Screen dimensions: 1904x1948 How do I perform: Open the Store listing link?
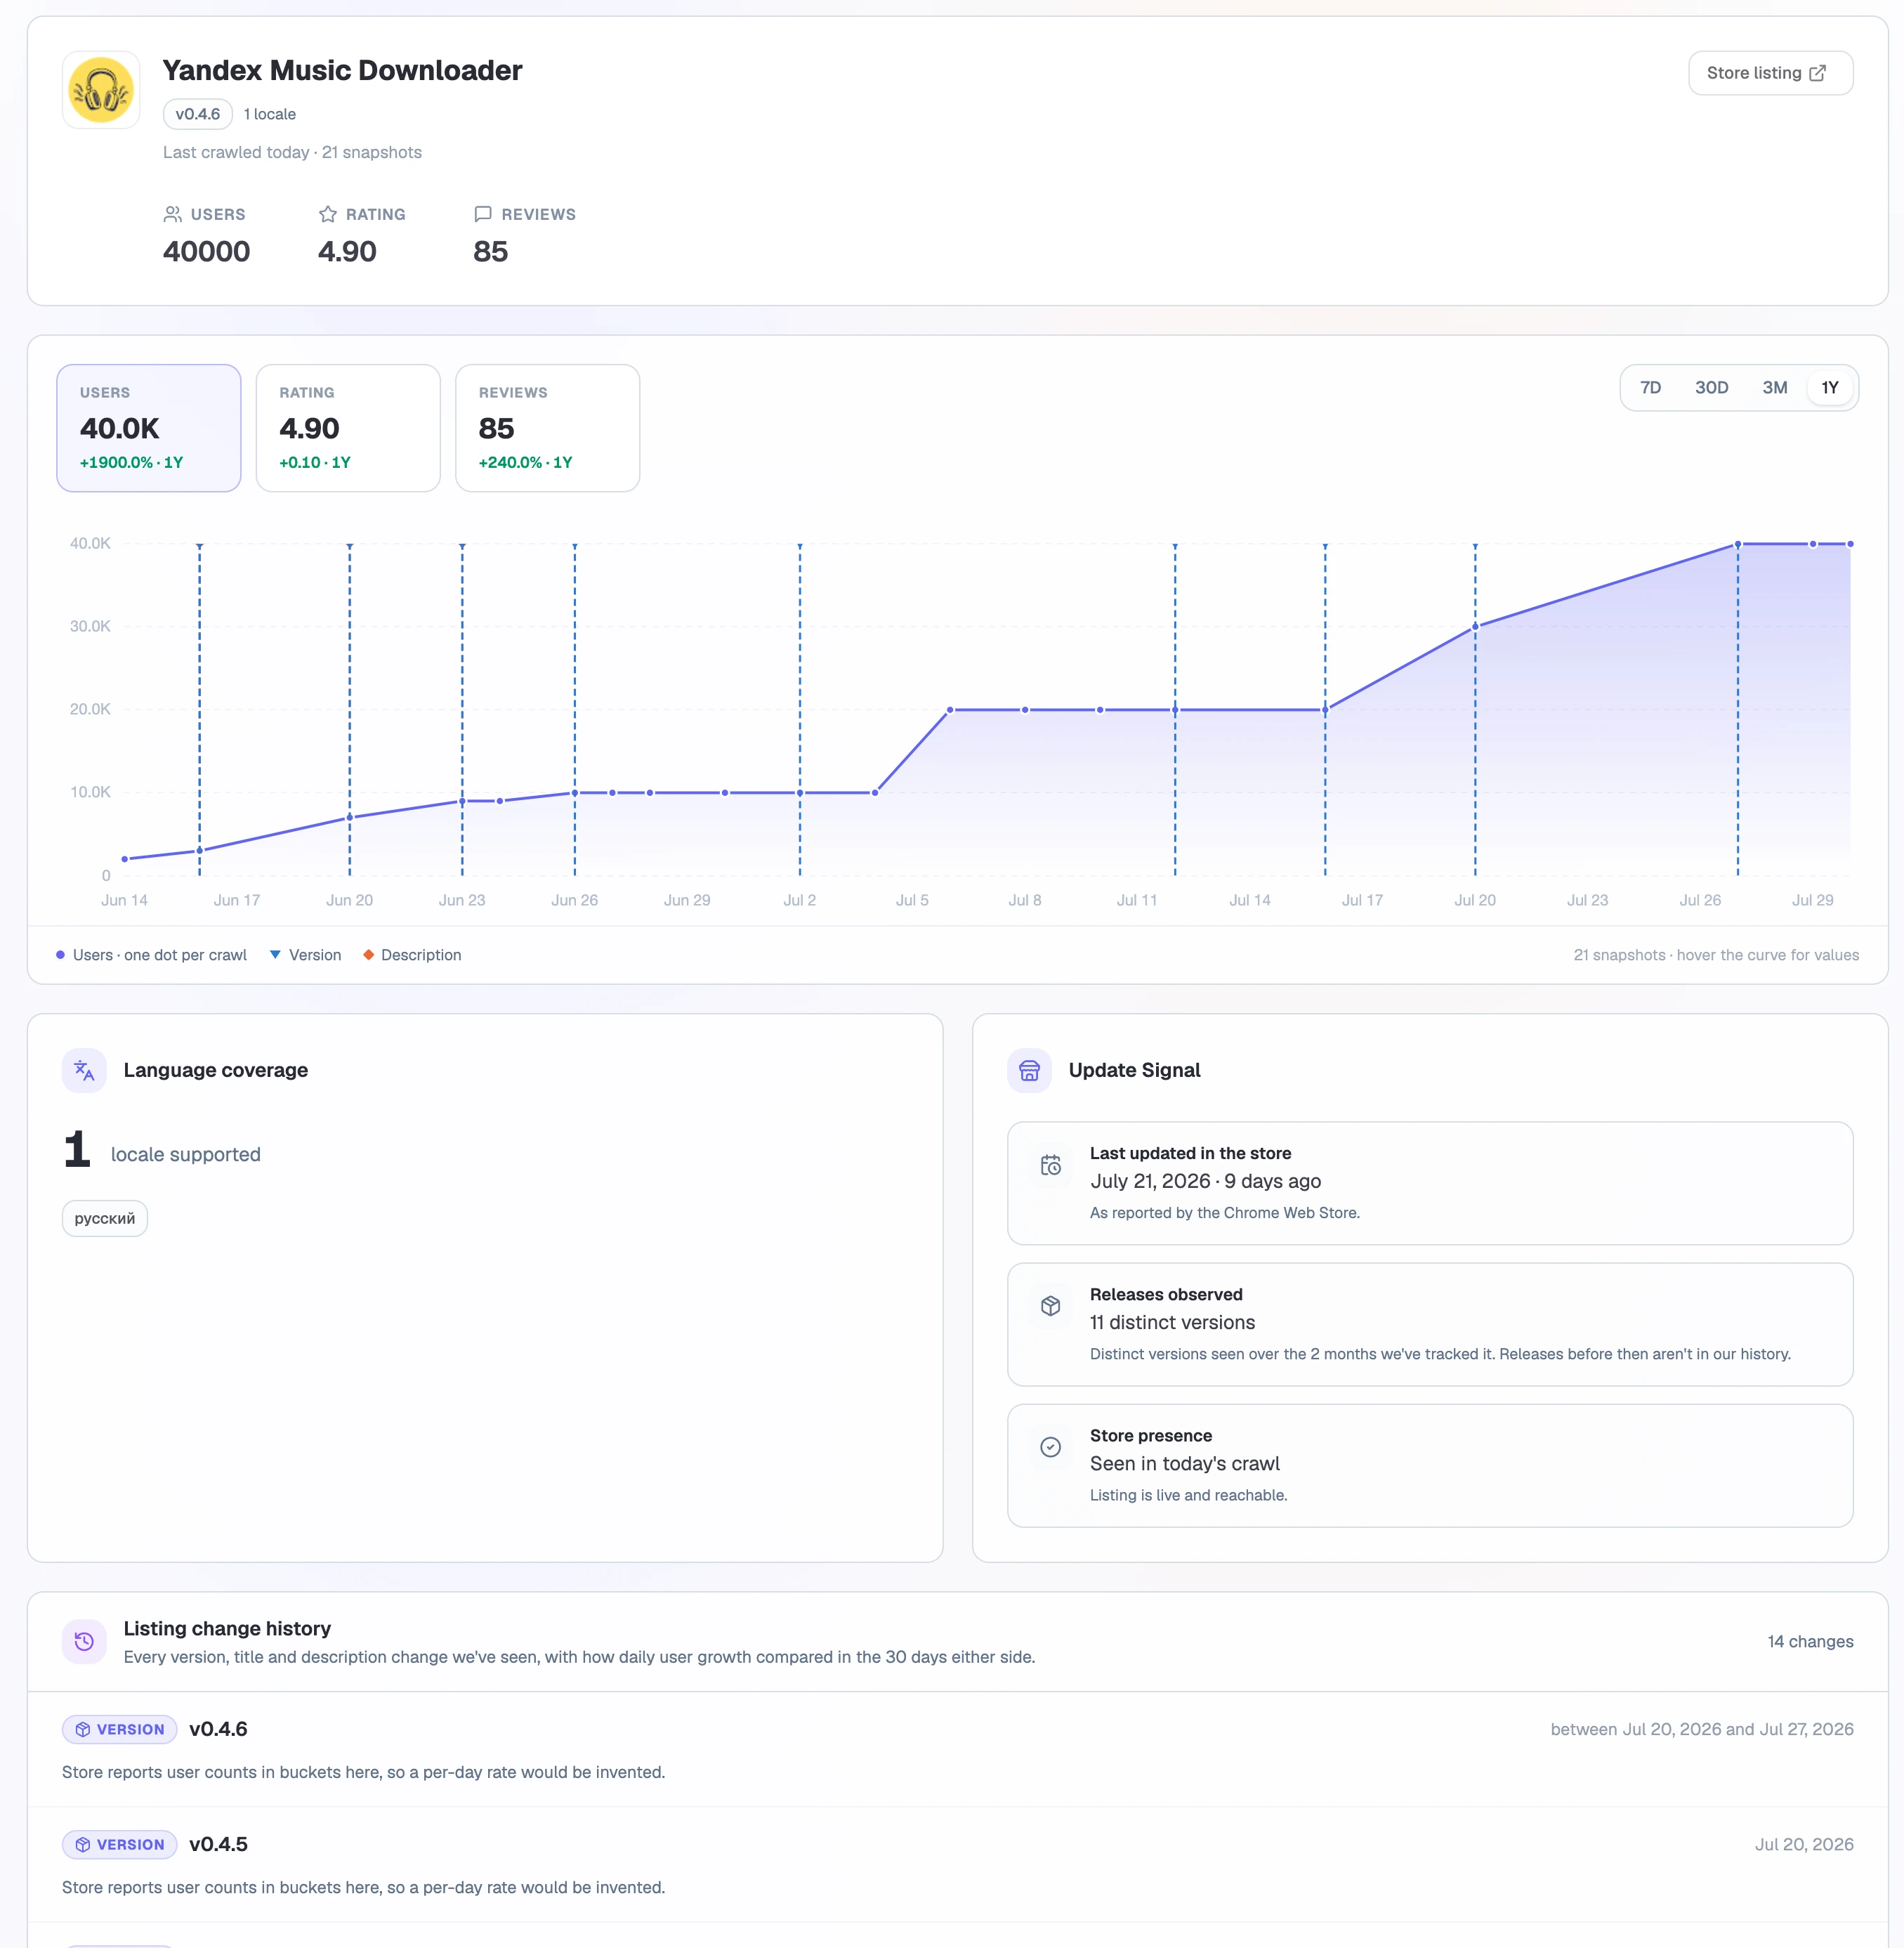click(x=1770, y=73)
